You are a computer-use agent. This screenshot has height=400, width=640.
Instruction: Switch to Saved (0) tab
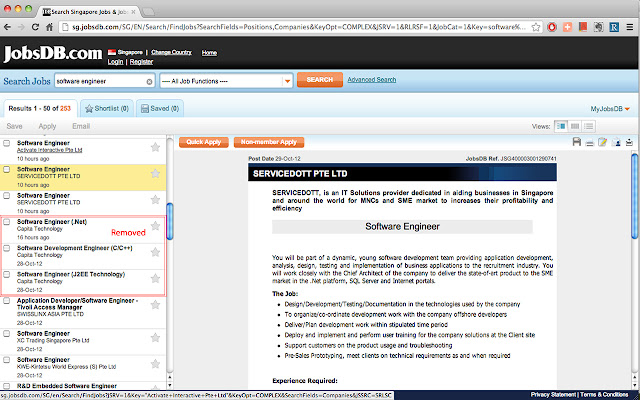[x=160, y=109]
